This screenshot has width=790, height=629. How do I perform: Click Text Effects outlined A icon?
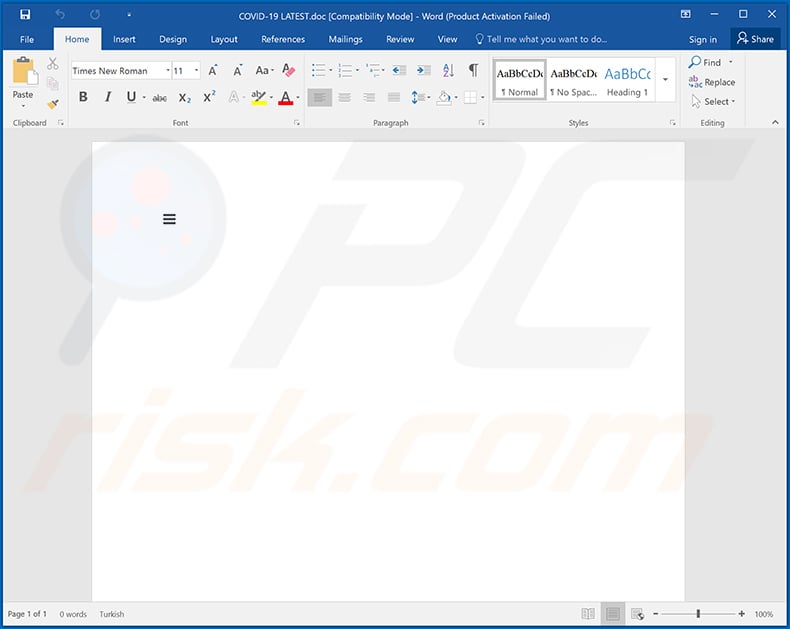coord(233,97)
